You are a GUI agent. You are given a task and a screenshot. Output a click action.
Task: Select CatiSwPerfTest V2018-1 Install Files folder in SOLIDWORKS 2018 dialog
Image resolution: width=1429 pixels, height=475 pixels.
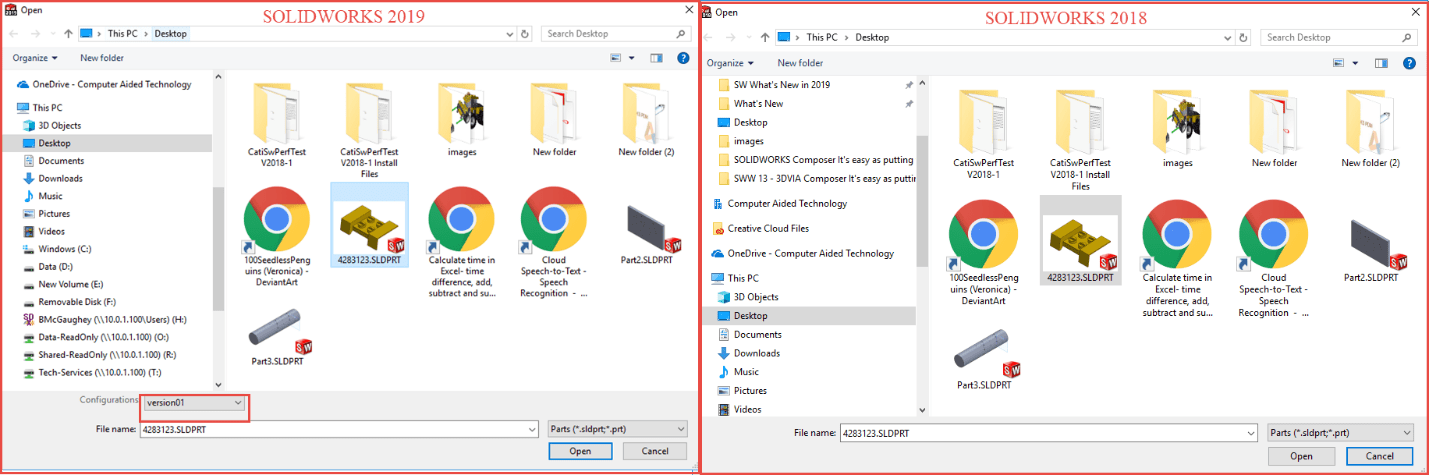[1080, 138]
